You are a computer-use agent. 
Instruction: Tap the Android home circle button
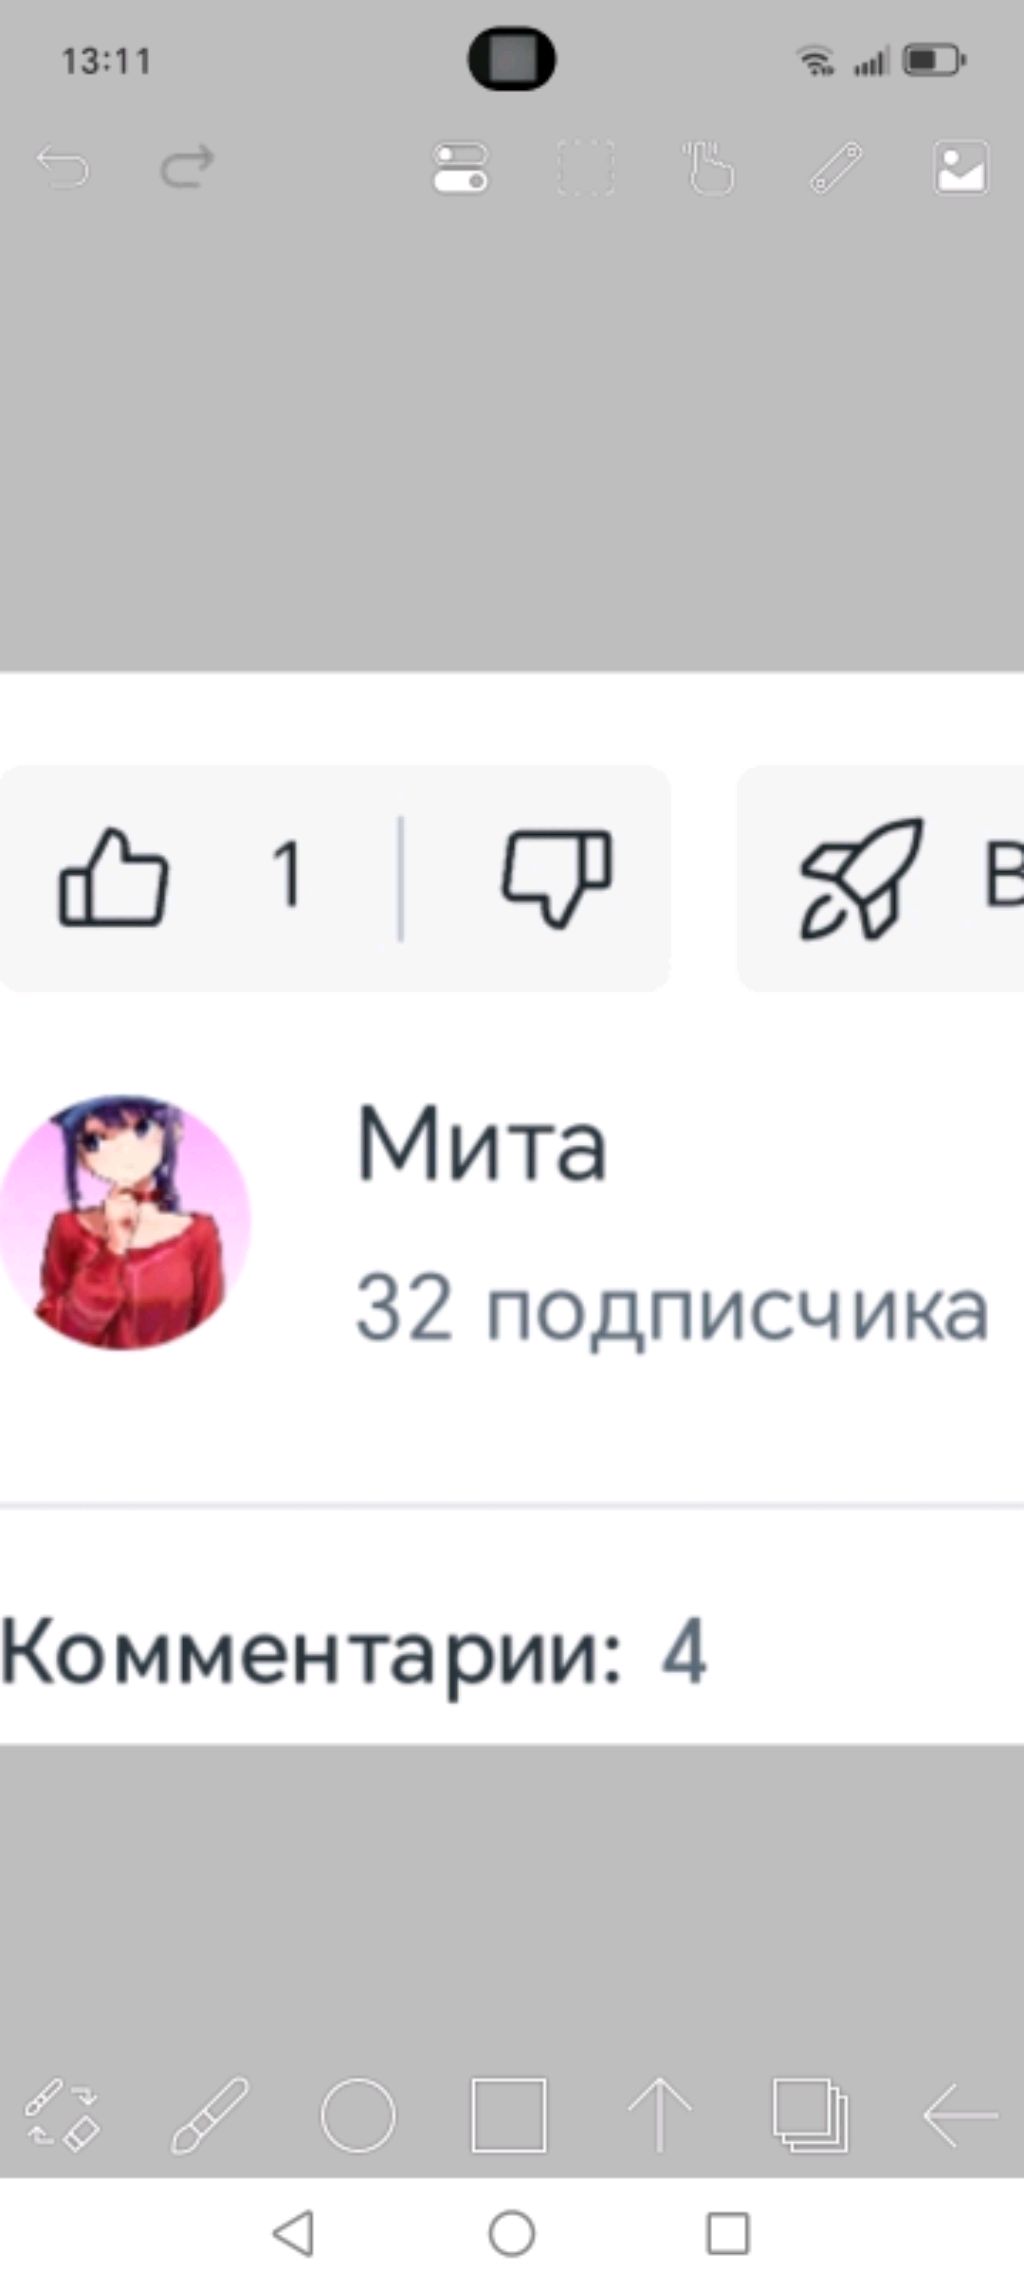(x=512, y=2233)
